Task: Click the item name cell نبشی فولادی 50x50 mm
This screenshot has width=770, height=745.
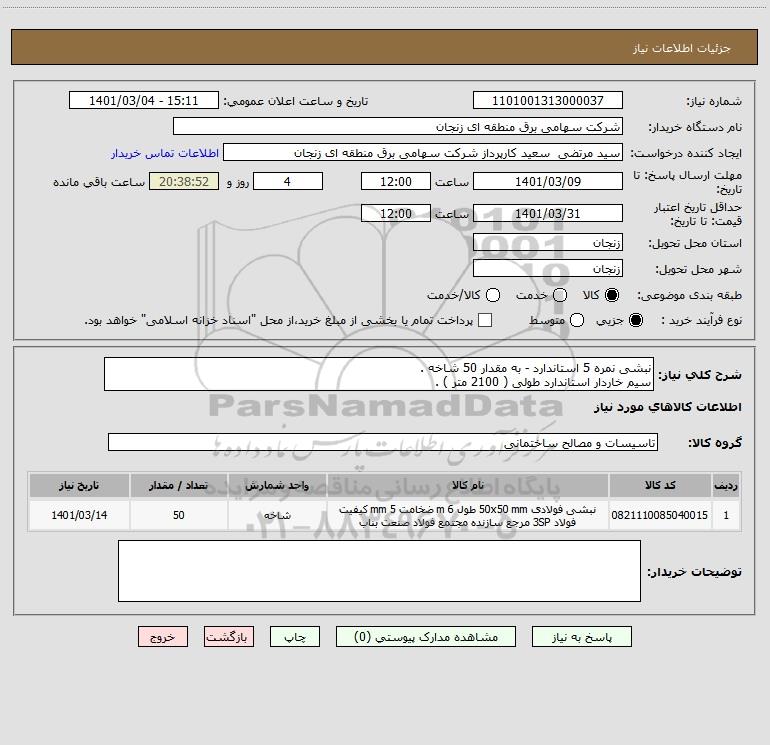Action: tap(468, 516)
